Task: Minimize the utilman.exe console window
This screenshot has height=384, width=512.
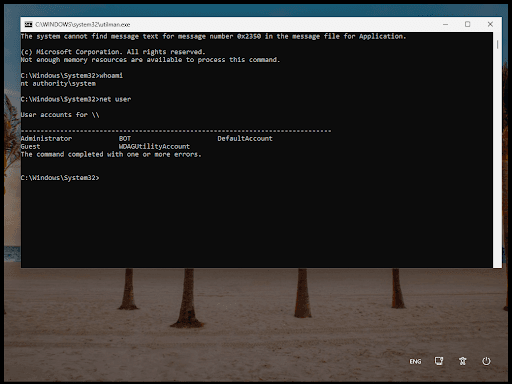Action: 445,24
